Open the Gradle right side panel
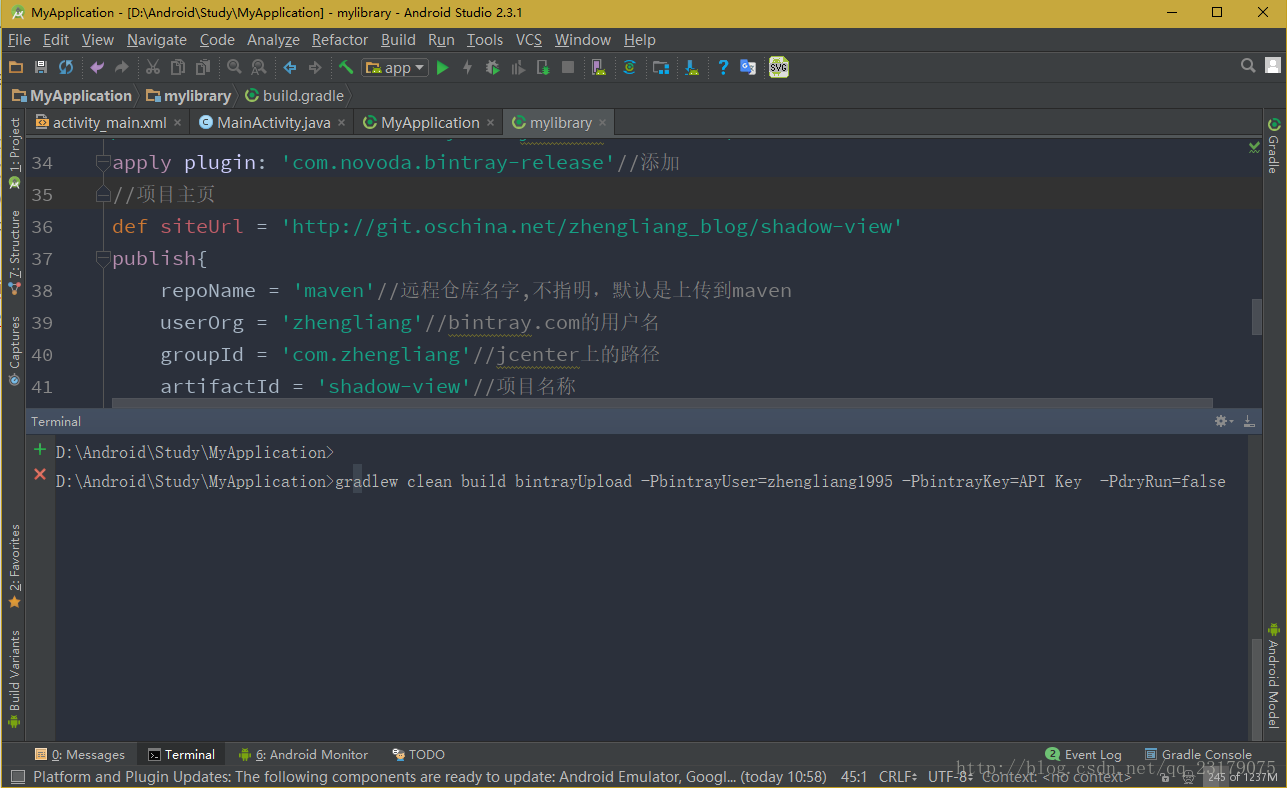This screenshot has height=788, width=1287. pos(1273,146)
